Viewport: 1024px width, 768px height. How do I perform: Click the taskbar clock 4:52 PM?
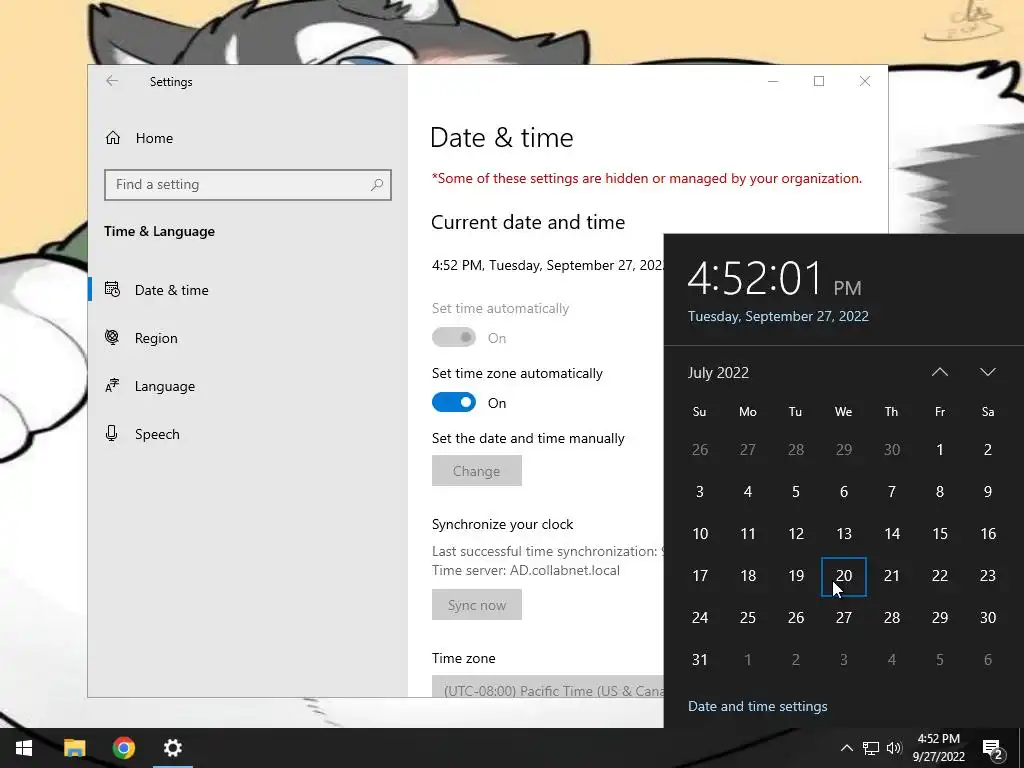pos(938,748)
